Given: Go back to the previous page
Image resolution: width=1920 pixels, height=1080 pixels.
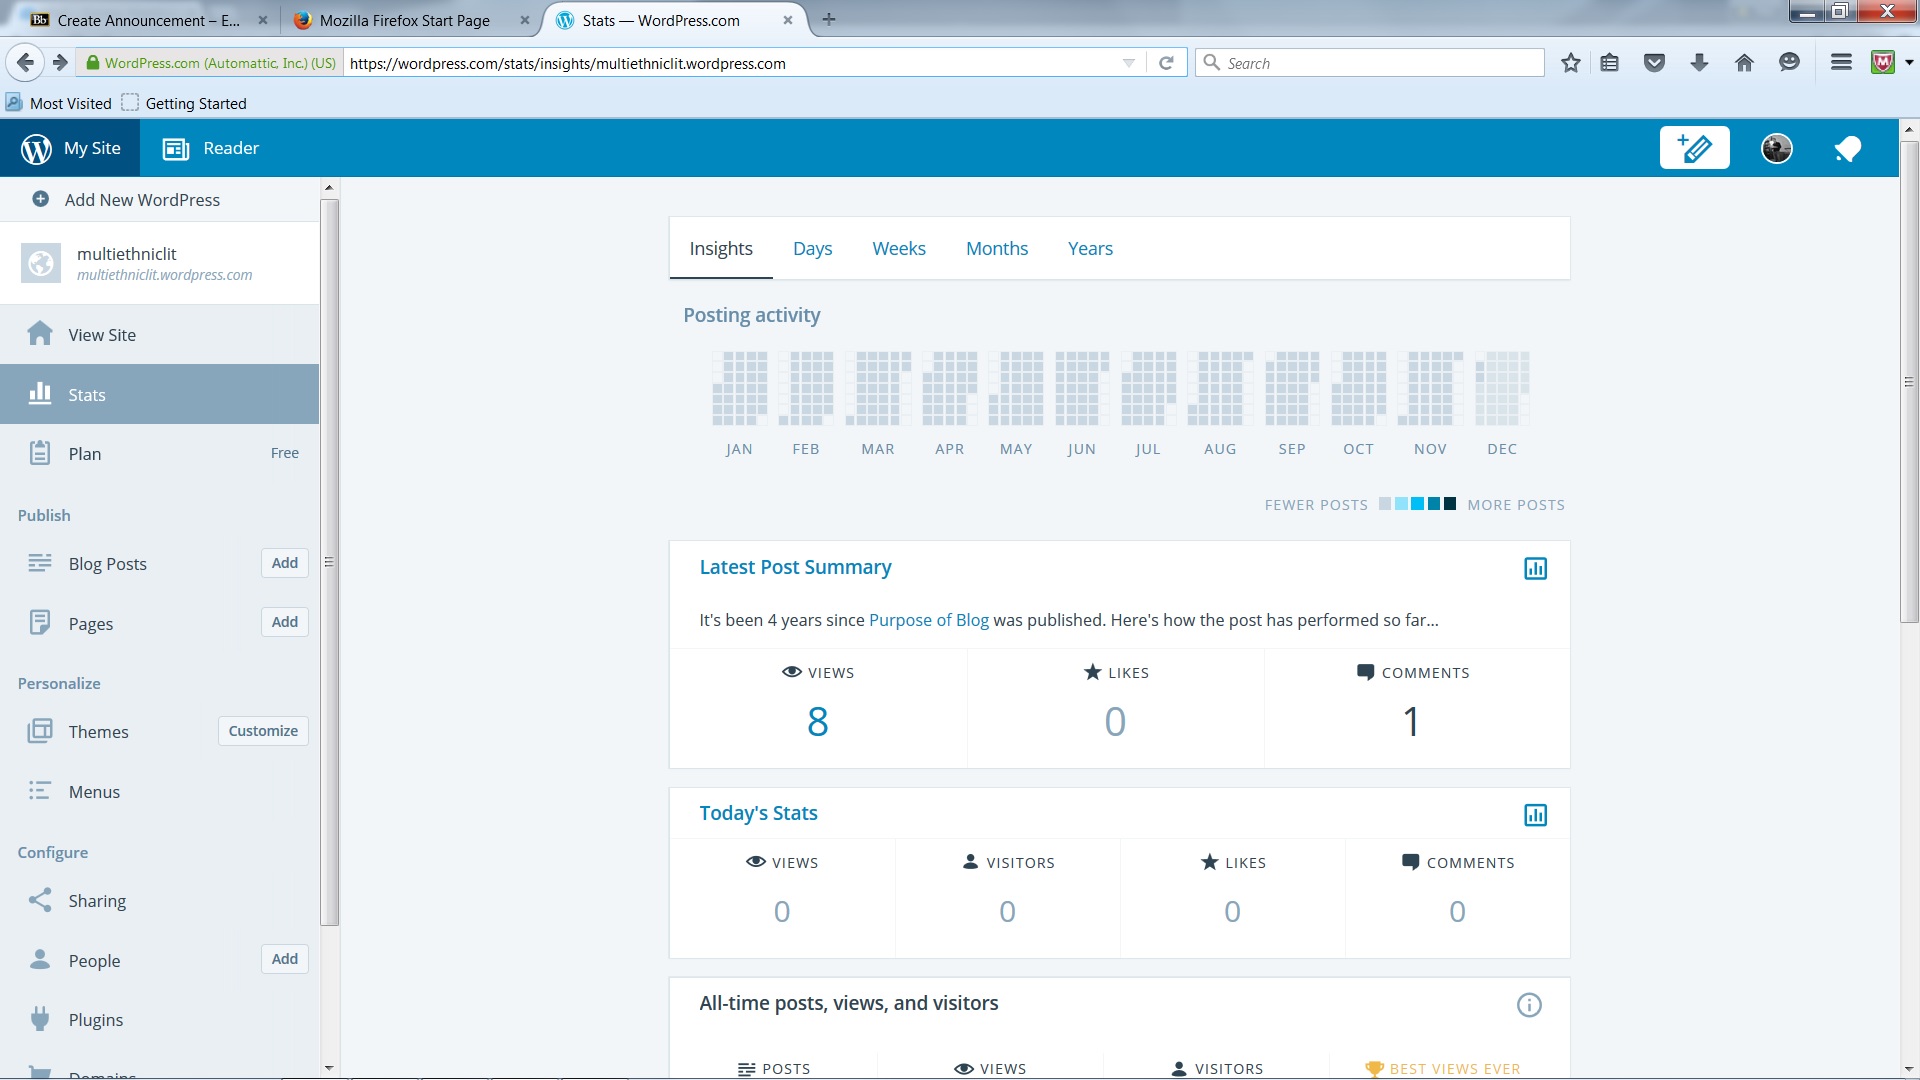Looking at the screenshot, I should pyautogui.click(x=26, y=62).
